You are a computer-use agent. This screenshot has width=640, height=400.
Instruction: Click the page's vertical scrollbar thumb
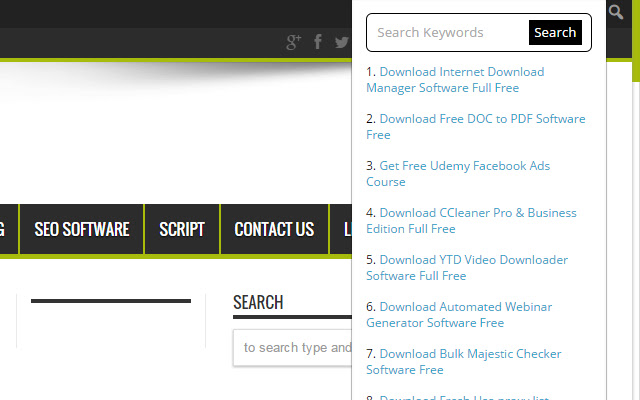pyautogui.click(x=636, y=41)
